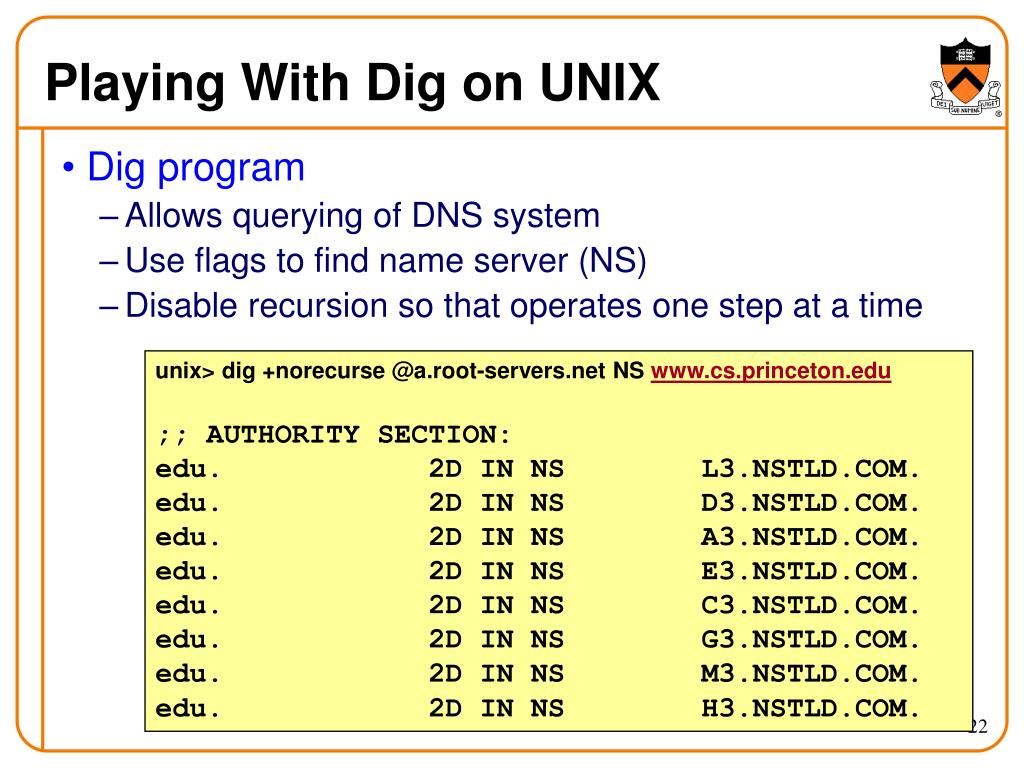1024x768 pixels.
Task: Select L3.NSTLD.COM. name server entry
Action: point(810,469)
